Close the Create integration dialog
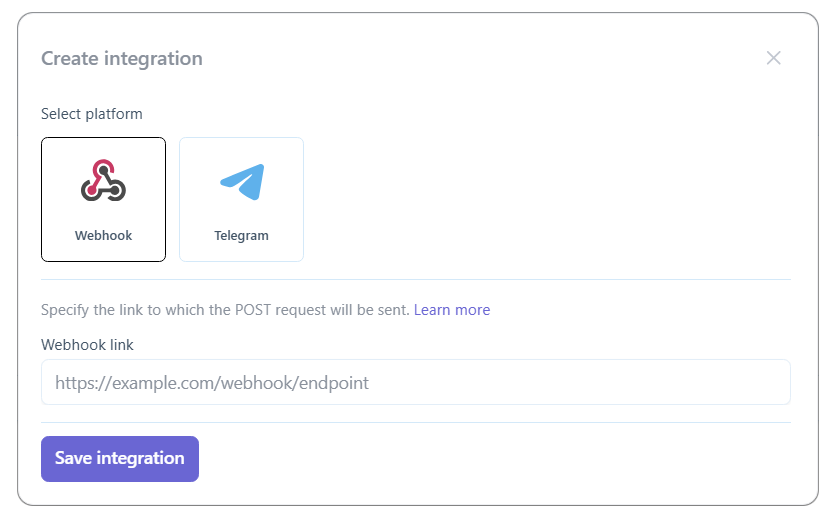Viewport: 833px width, 518px height. [x=773, y=58]
